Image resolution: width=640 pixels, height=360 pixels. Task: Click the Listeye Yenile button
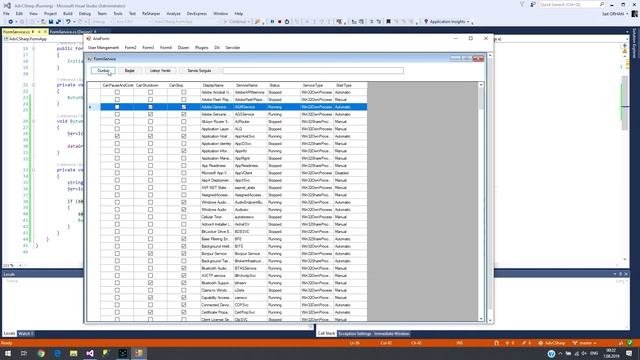point(160,71)
